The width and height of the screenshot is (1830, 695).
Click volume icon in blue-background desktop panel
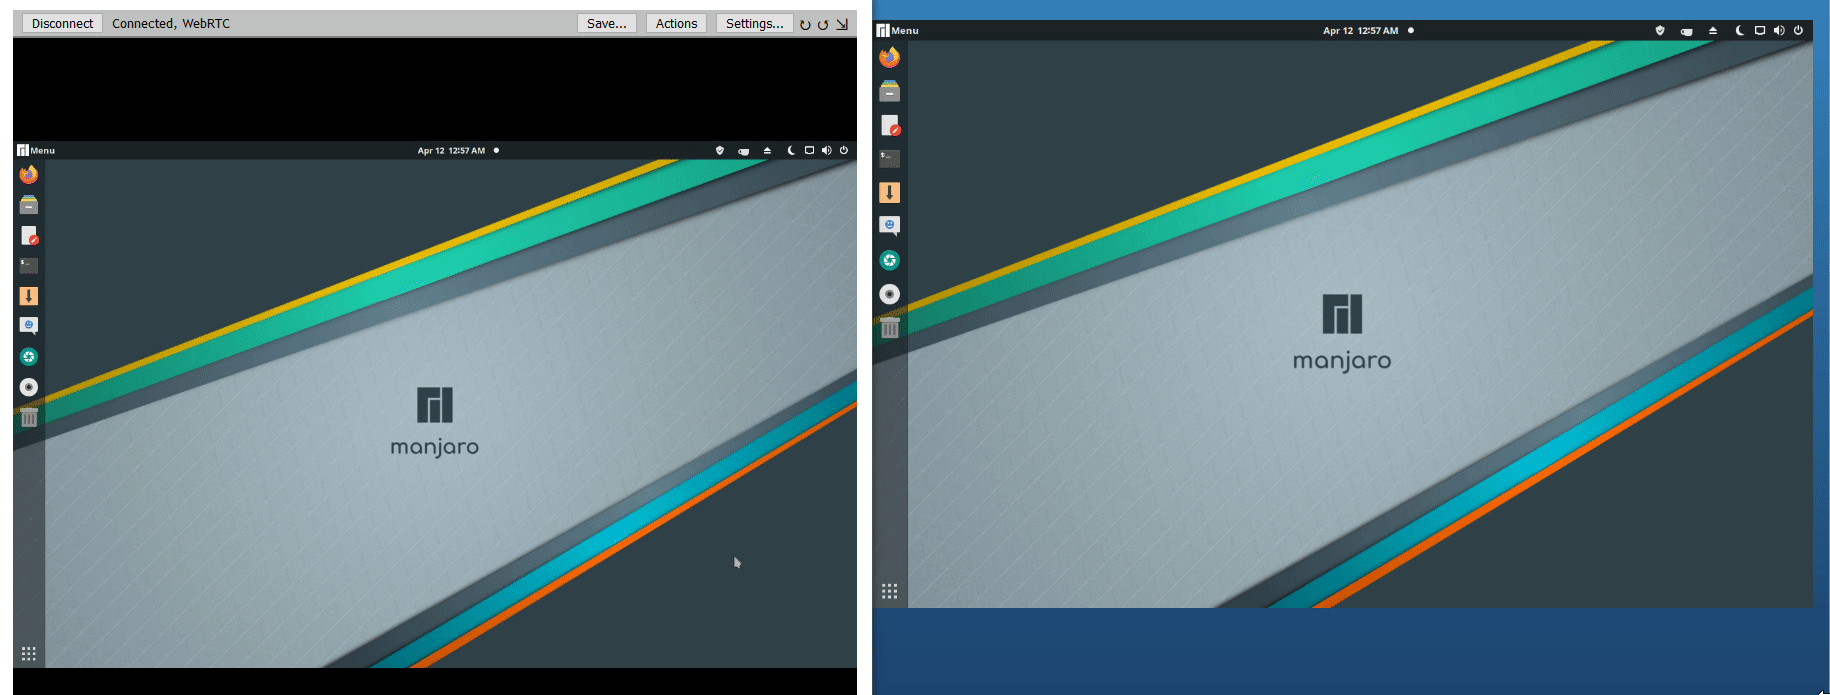click(1779, 31)
